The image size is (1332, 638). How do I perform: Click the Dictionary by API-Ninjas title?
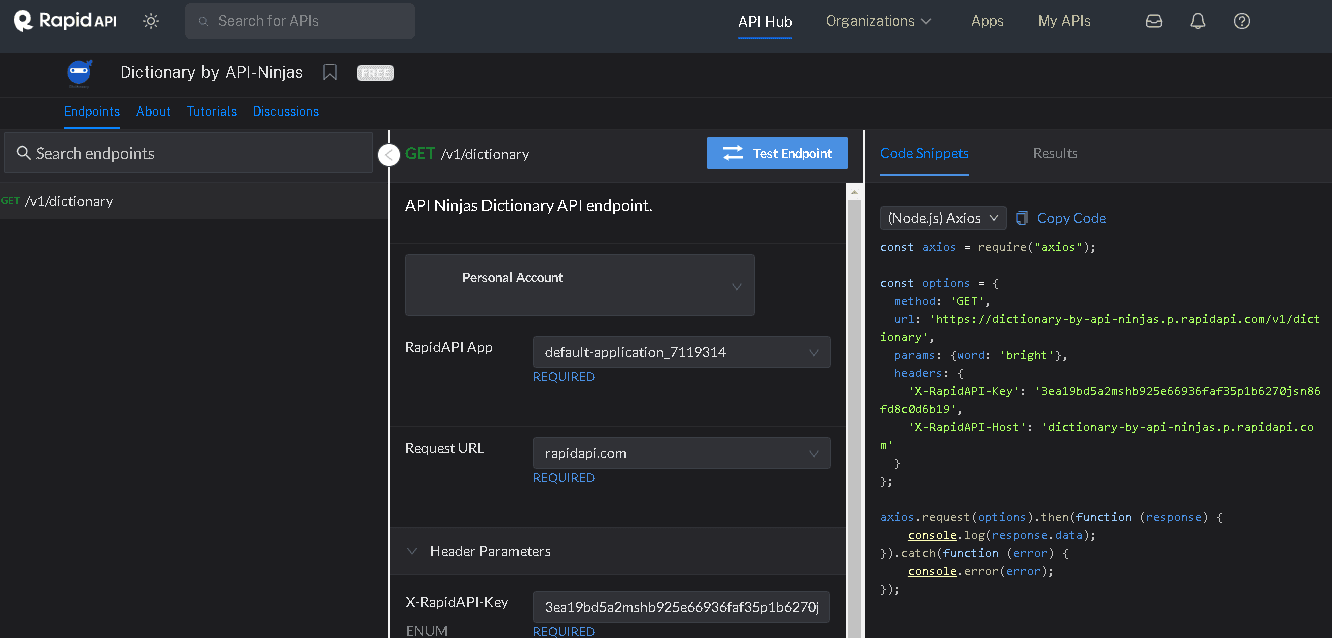click(211, 72)
